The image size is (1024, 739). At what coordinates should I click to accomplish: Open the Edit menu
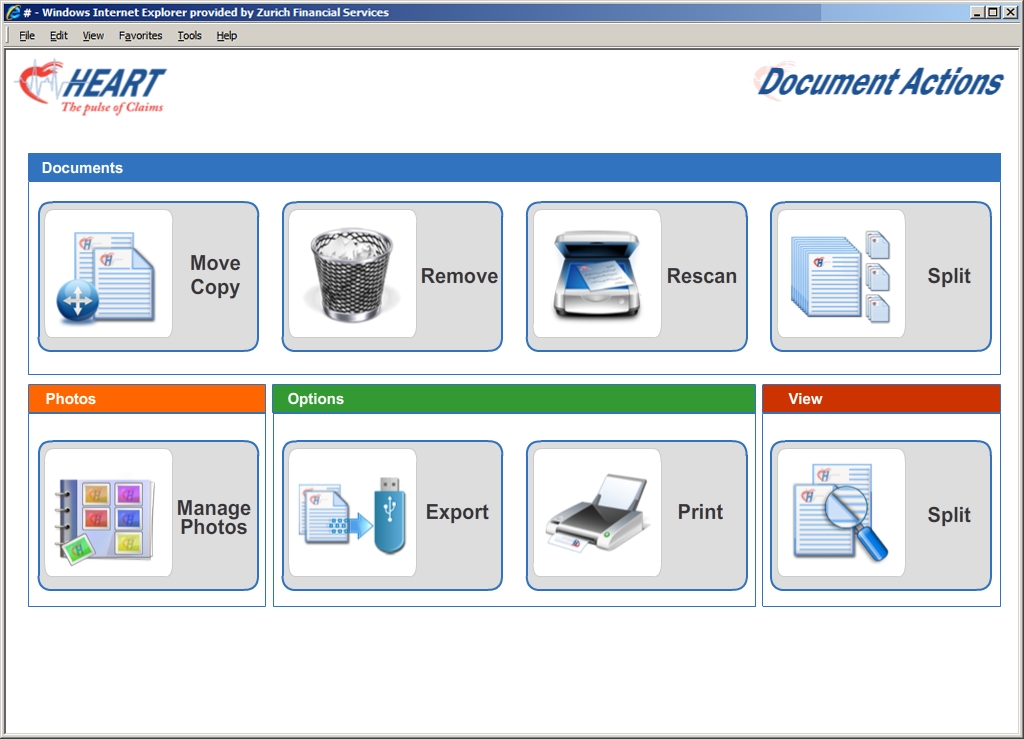59,35
